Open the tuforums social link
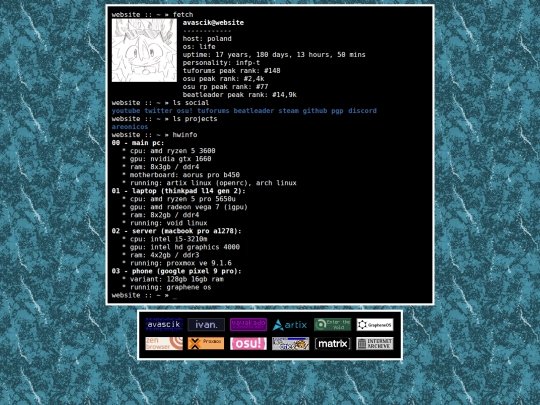 [213, 111]
